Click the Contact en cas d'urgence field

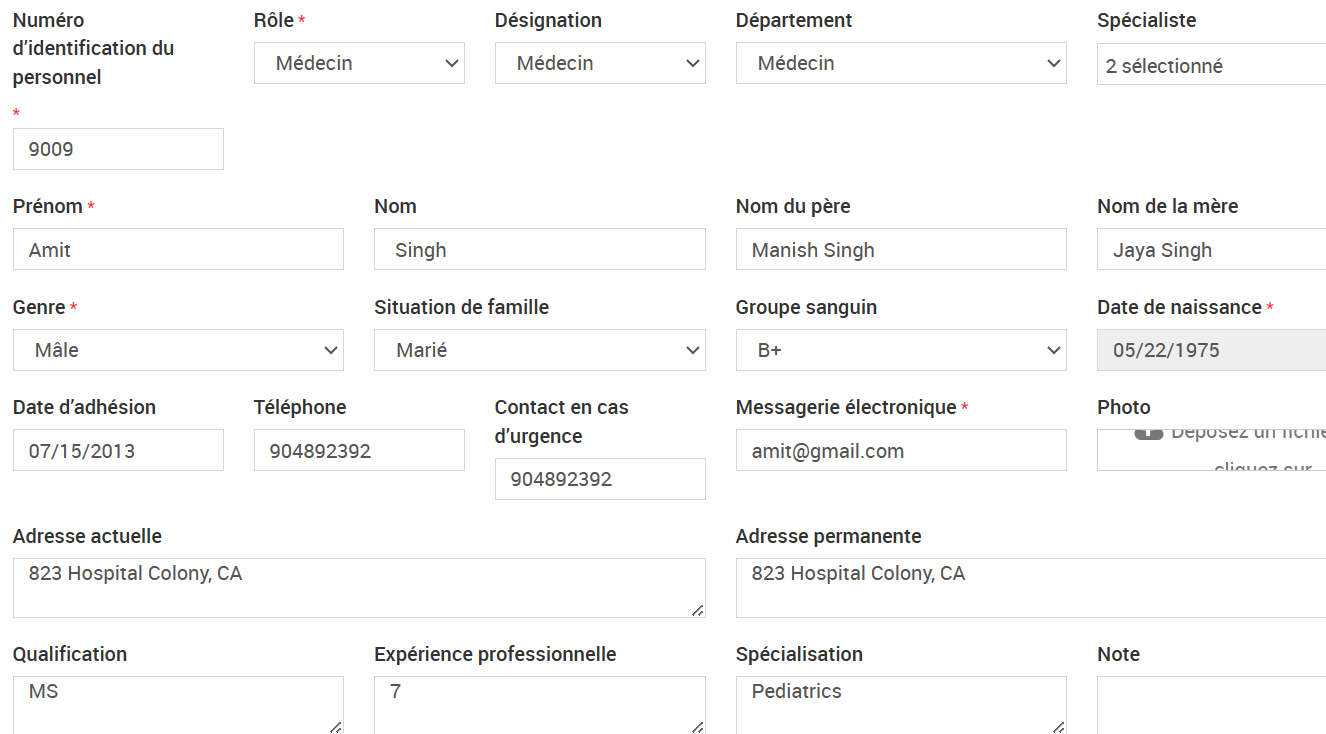click(x=600, y=479)
